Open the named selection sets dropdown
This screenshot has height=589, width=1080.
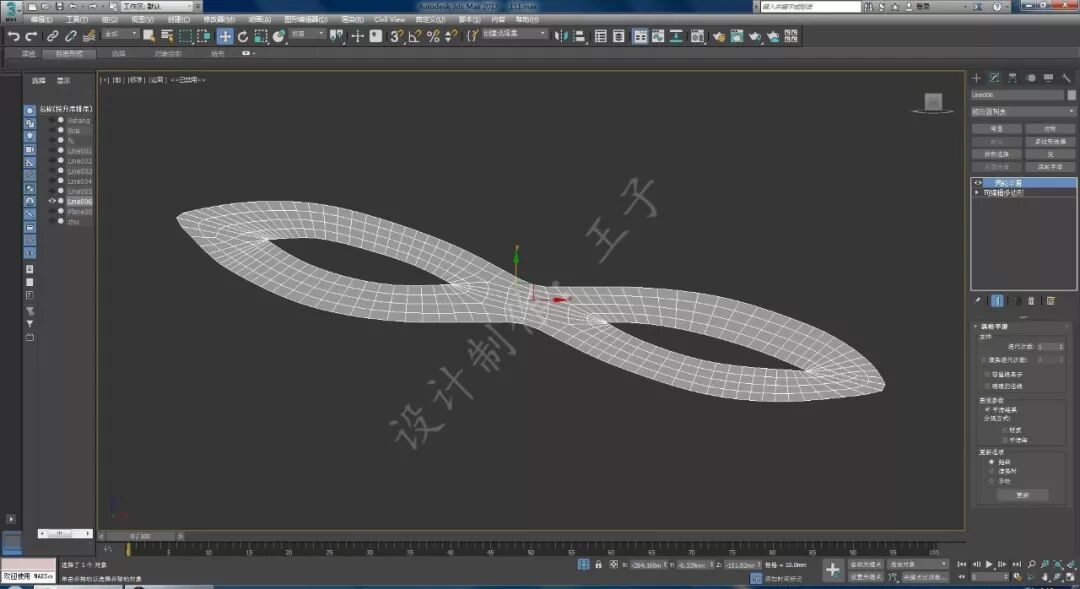515,34
